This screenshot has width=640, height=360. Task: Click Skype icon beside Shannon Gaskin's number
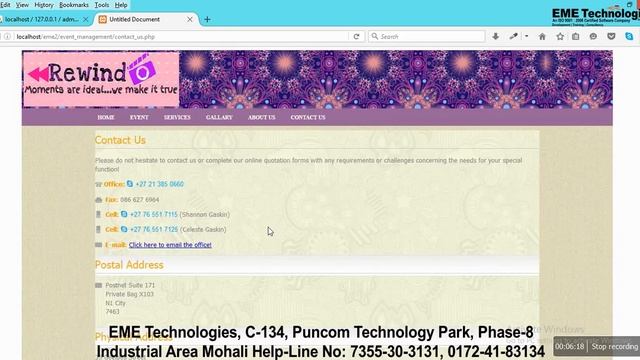click(124, 214)
